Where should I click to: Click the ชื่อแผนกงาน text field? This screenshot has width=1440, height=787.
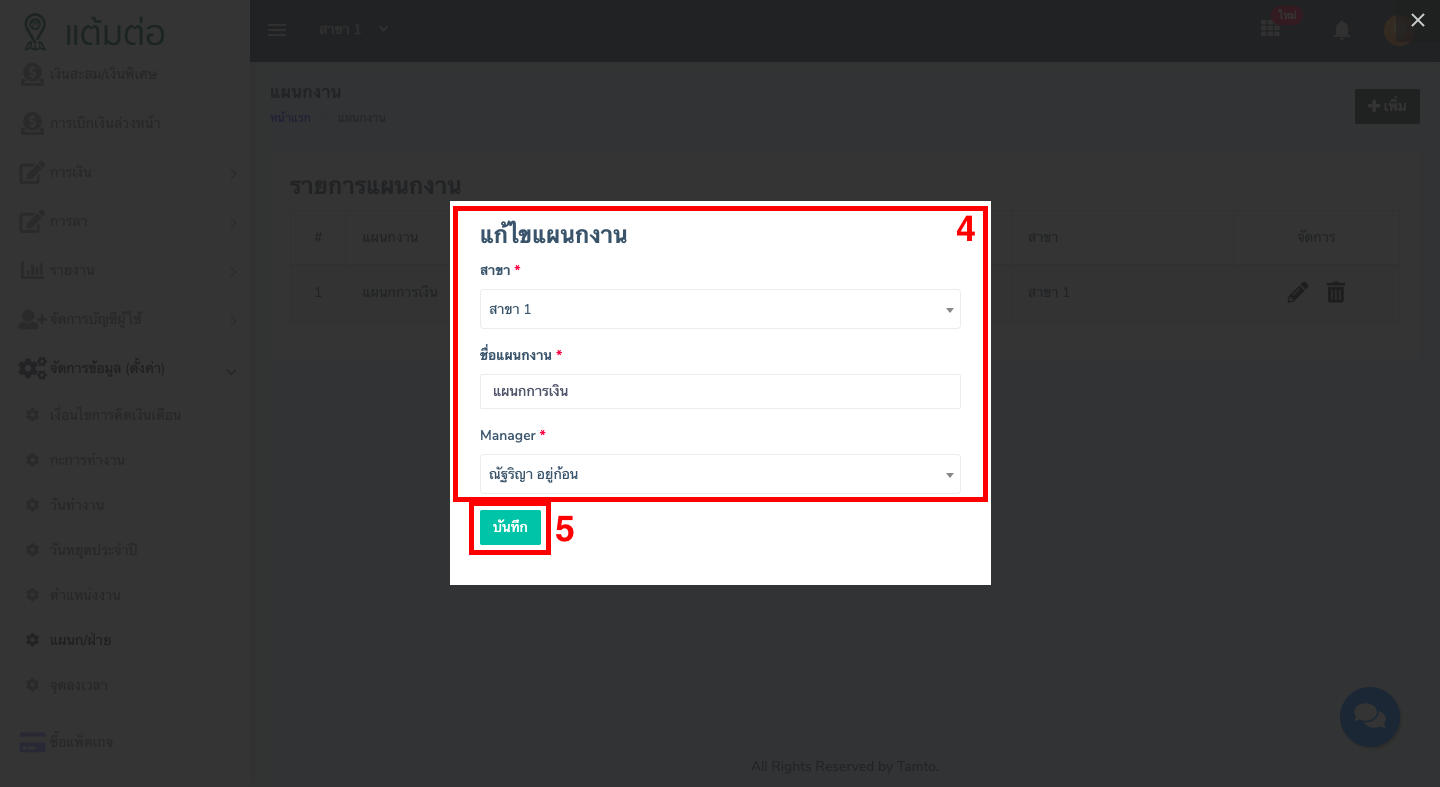pyautogui.click(x=720, y=391)
